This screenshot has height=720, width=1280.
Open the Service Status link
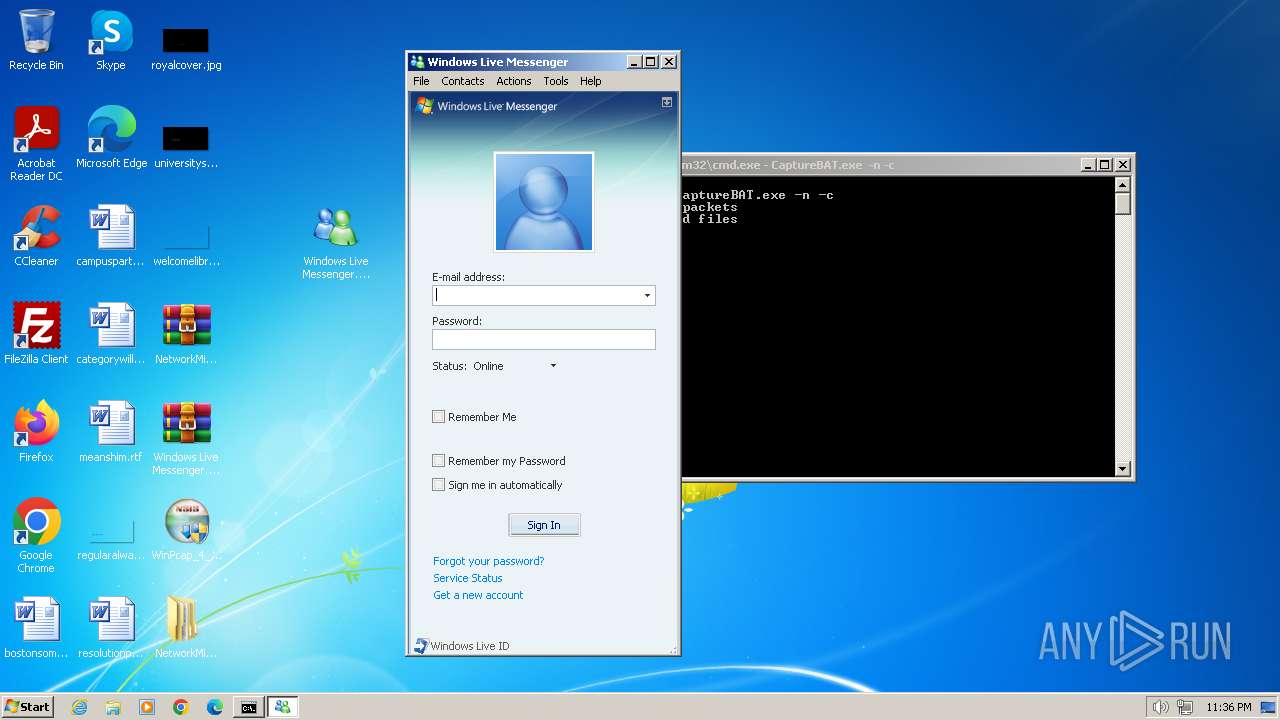click(x=468, y=578)
